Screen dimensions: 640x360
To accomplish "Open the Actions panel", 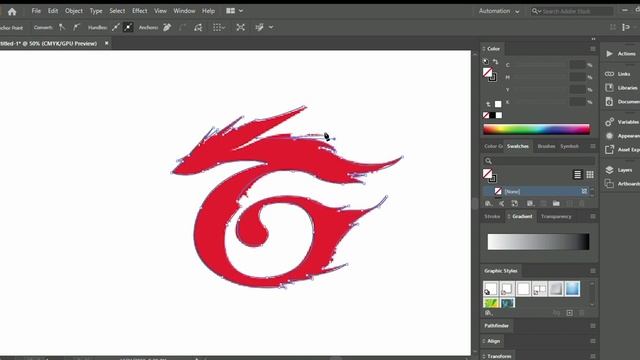I will pyautogui.click(x=622, y=53).
